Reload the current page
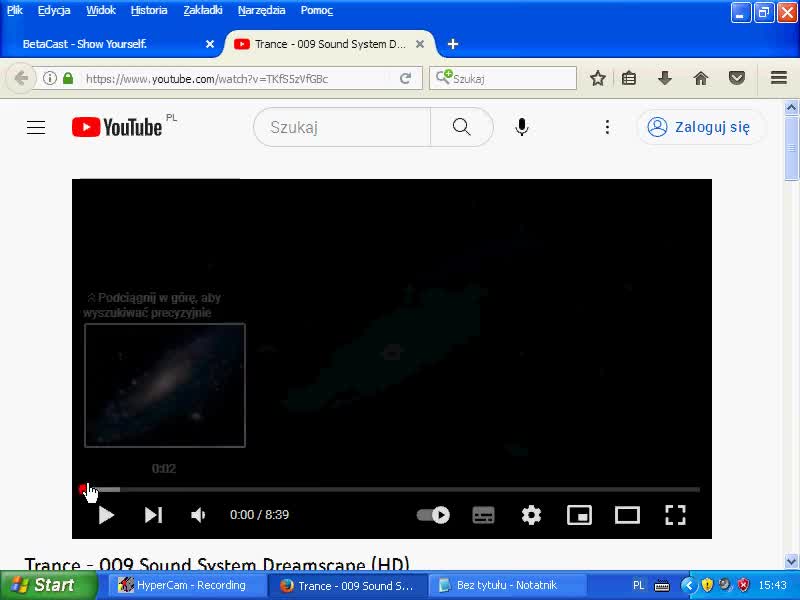 click(406, 78)
